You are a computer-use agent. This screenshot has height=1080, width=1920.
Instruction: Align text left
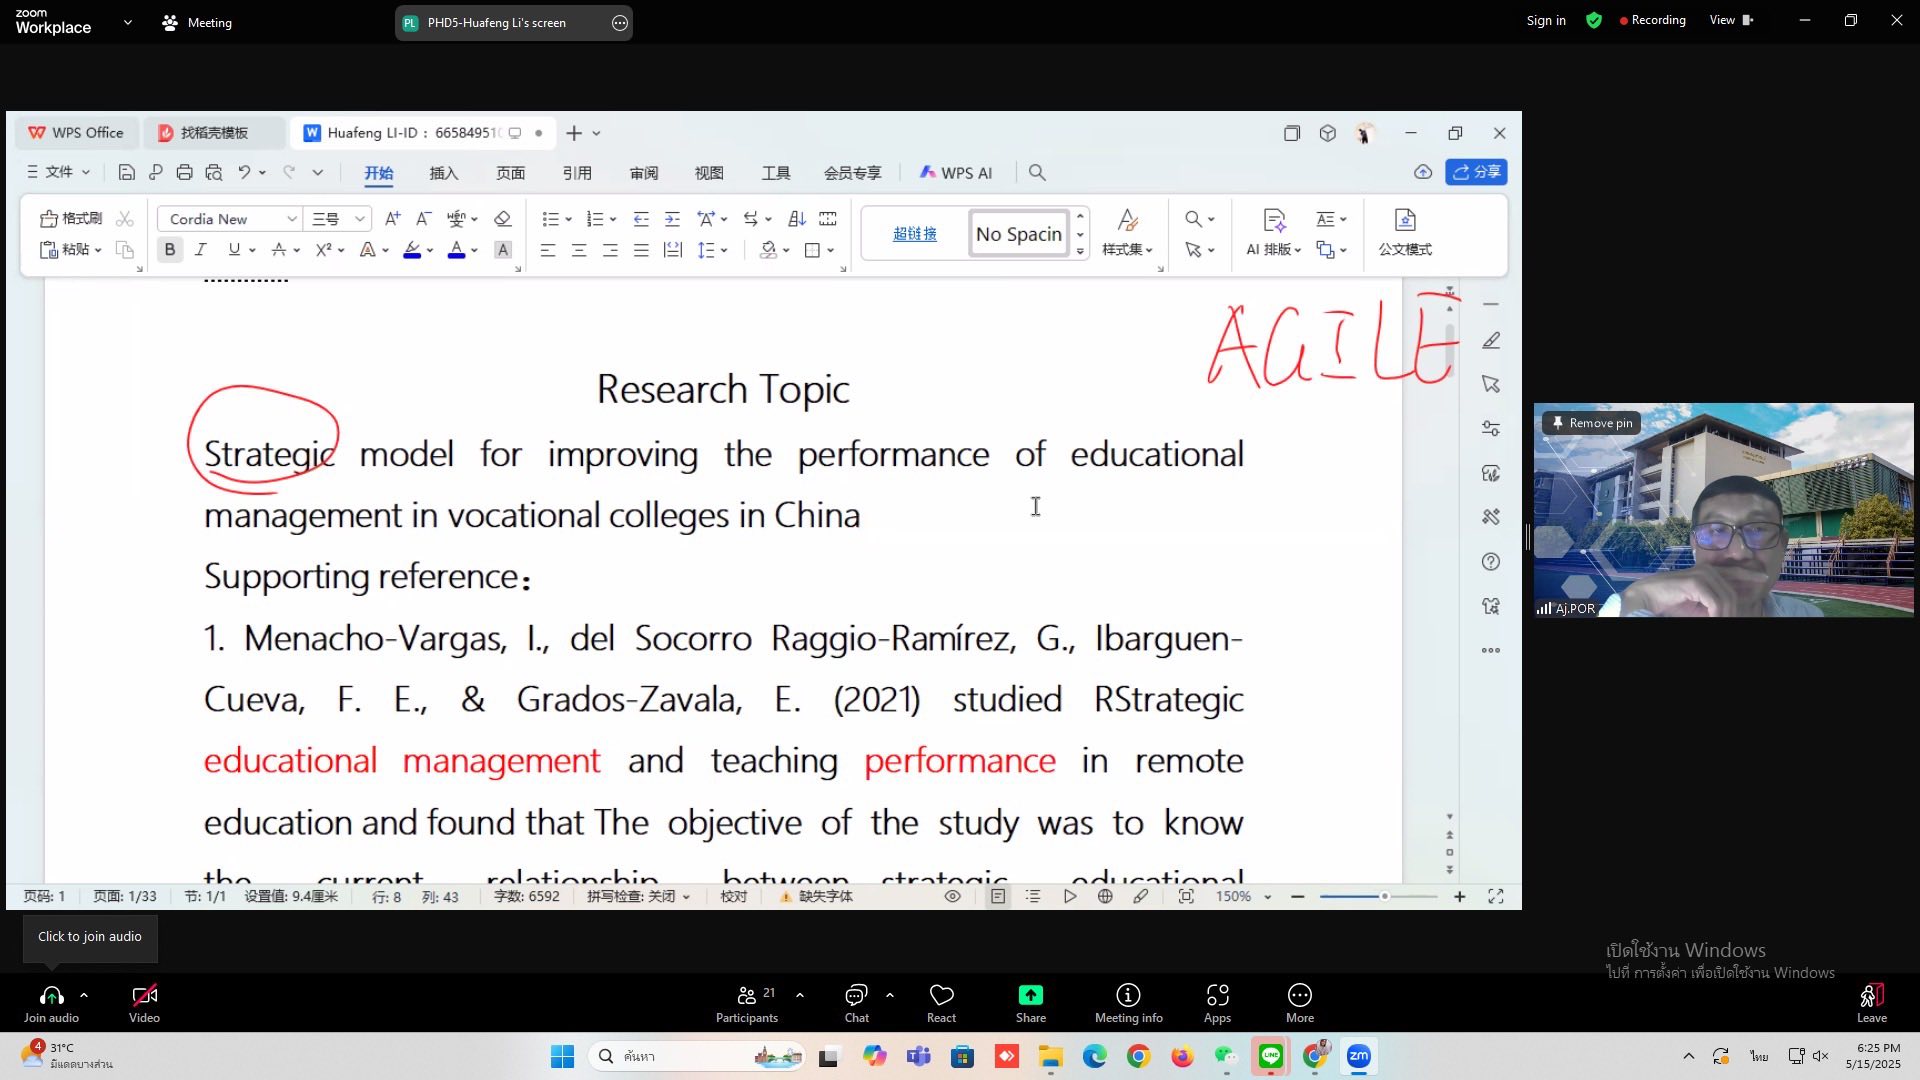point(548,250)
